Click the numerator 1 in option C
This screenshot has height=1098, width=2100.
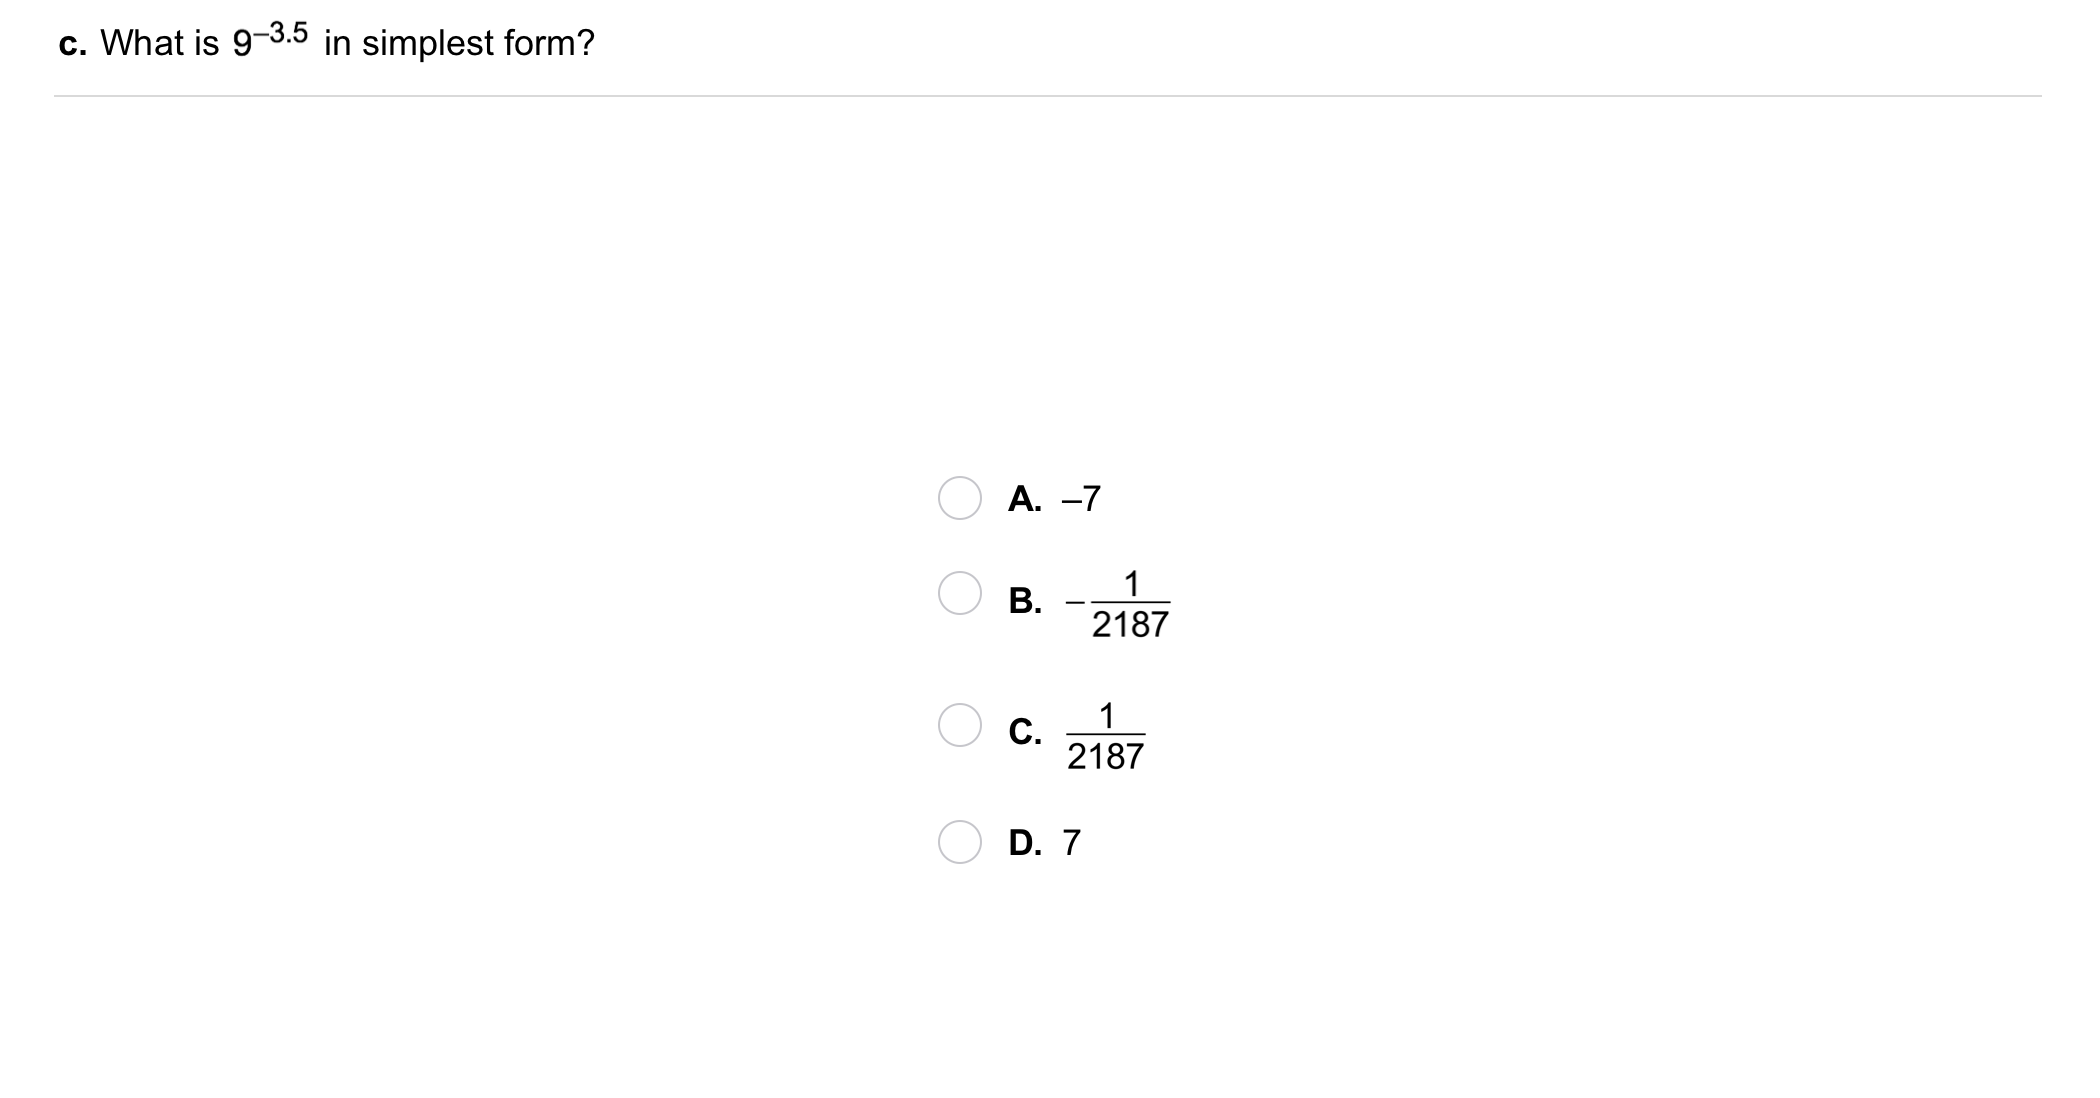(x=1106, y=715)
